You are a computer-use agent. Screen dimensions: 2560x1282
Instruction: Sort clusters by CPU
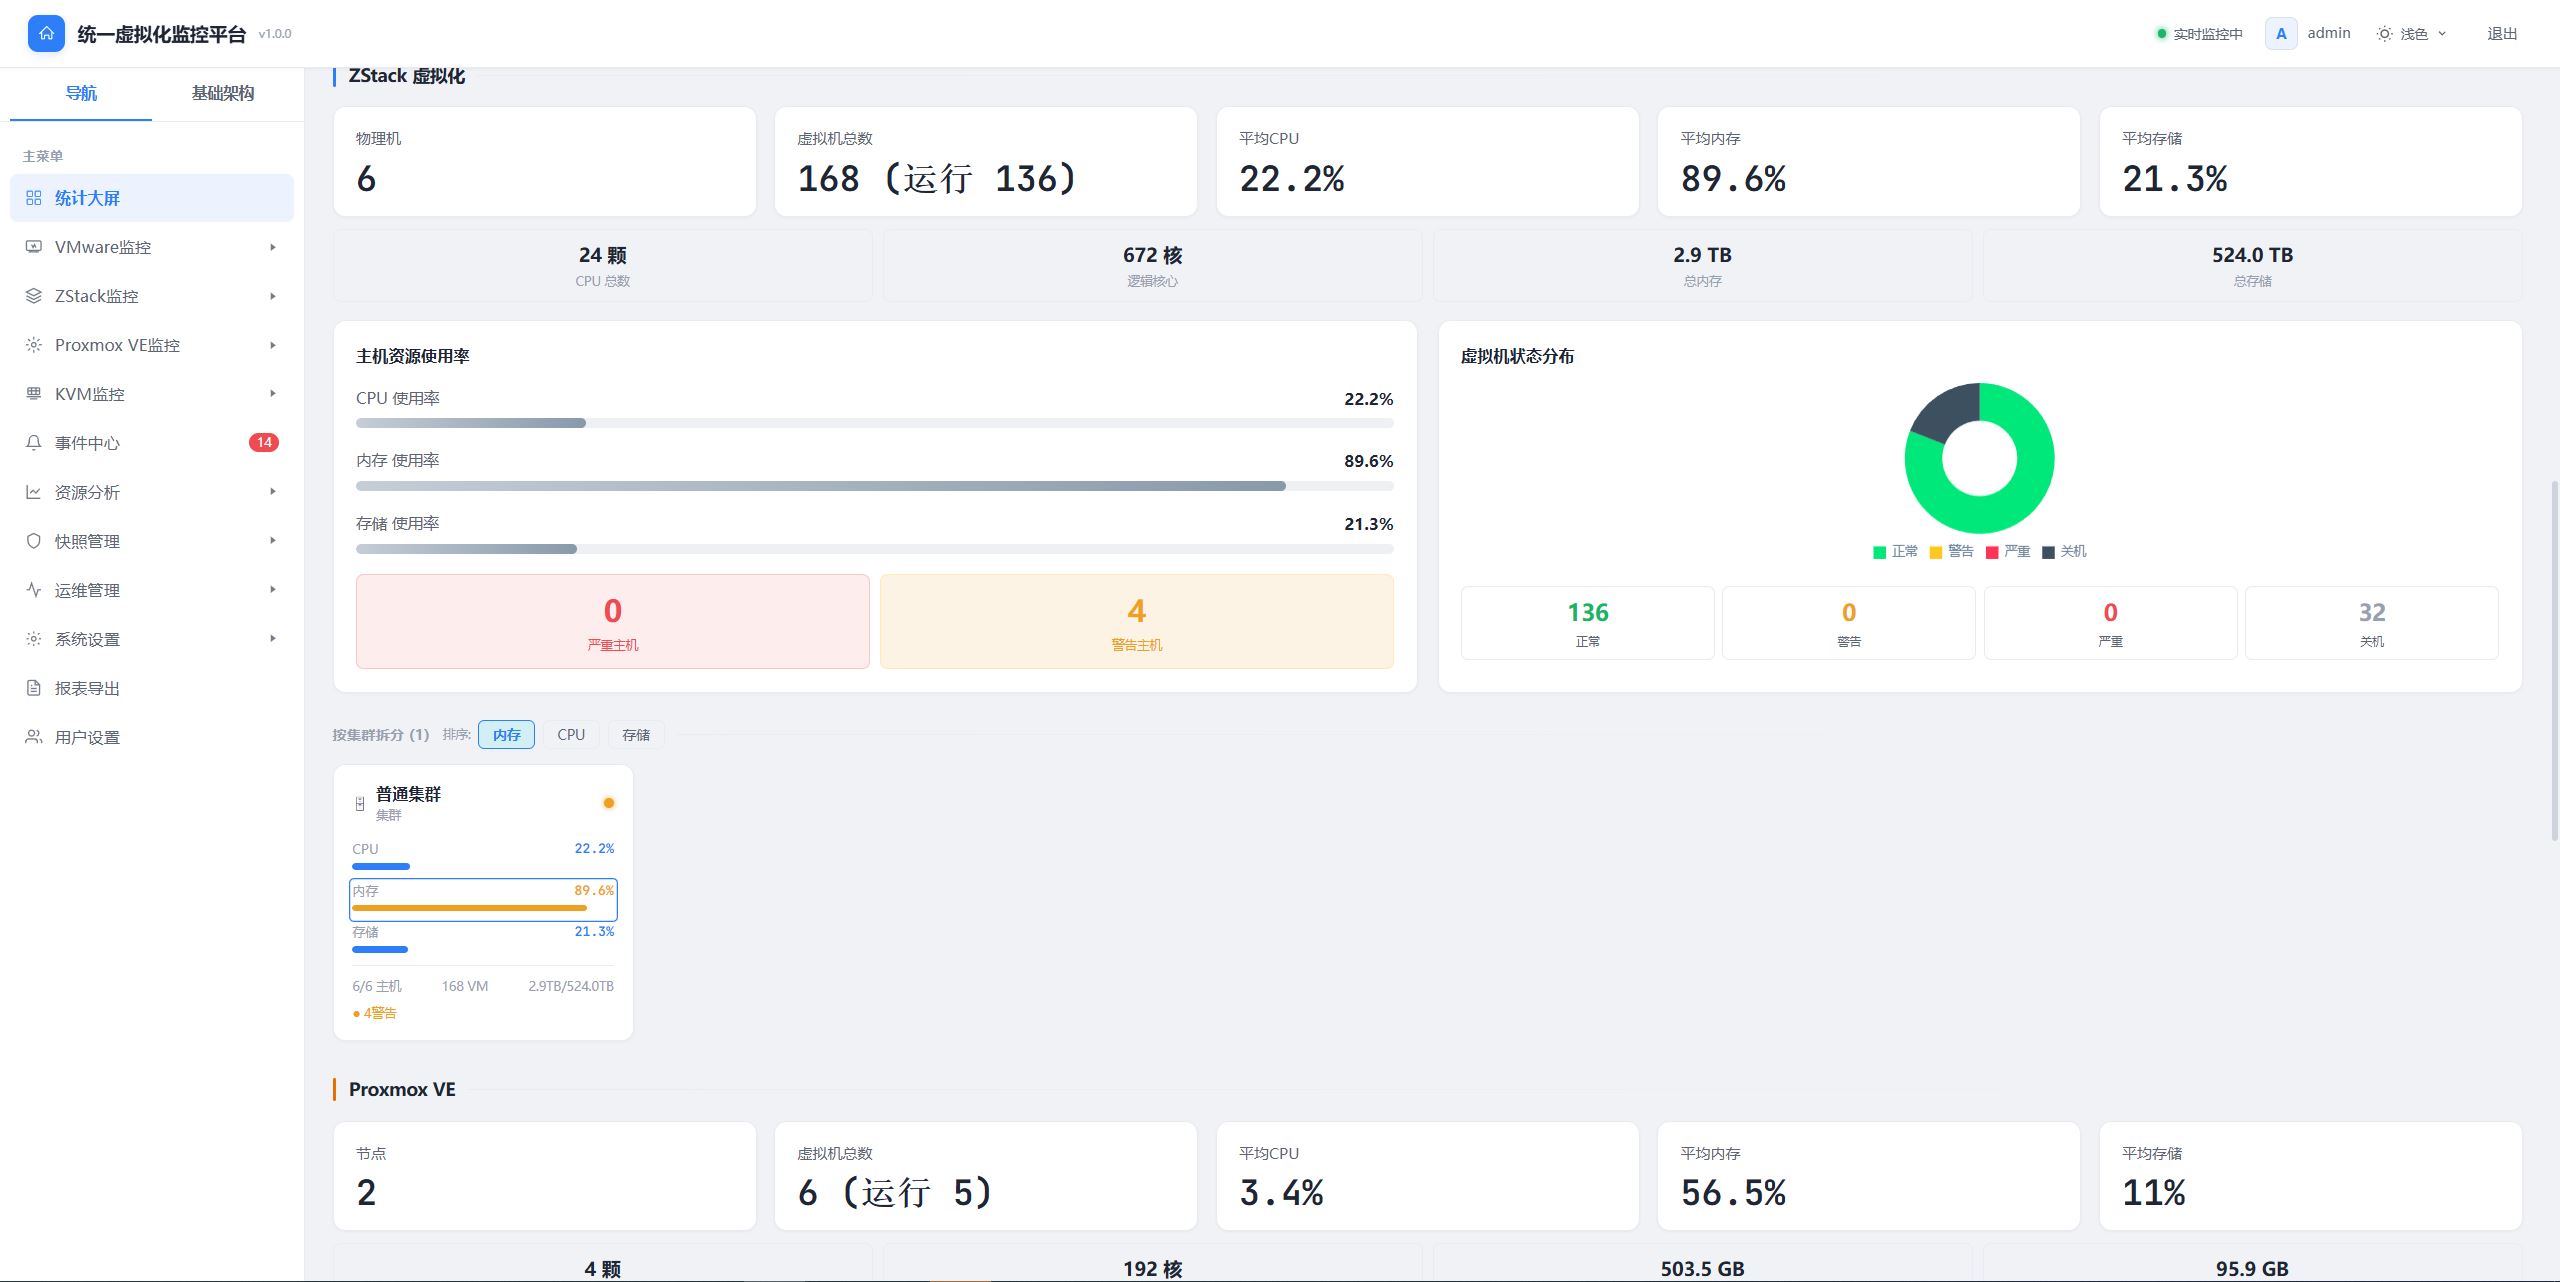[571, 734]
